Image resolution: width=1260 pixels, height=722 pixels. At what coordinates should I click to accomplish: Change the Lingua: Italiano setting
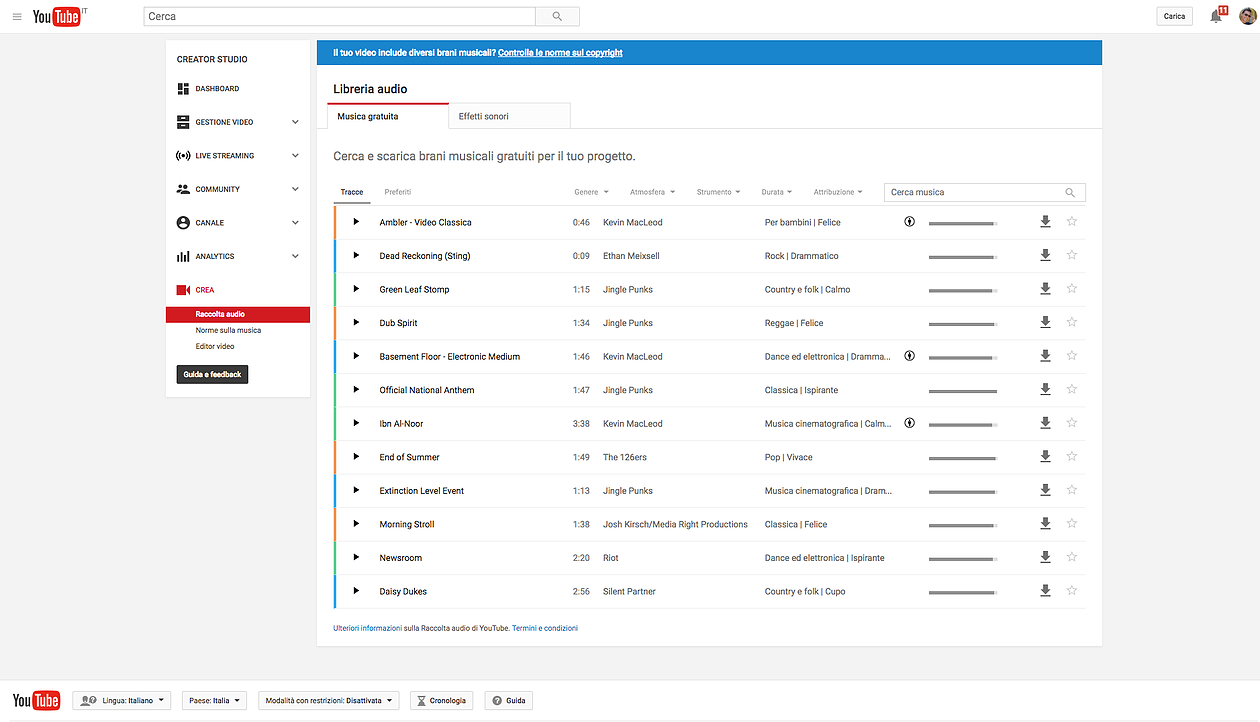(x=122, y=701)
